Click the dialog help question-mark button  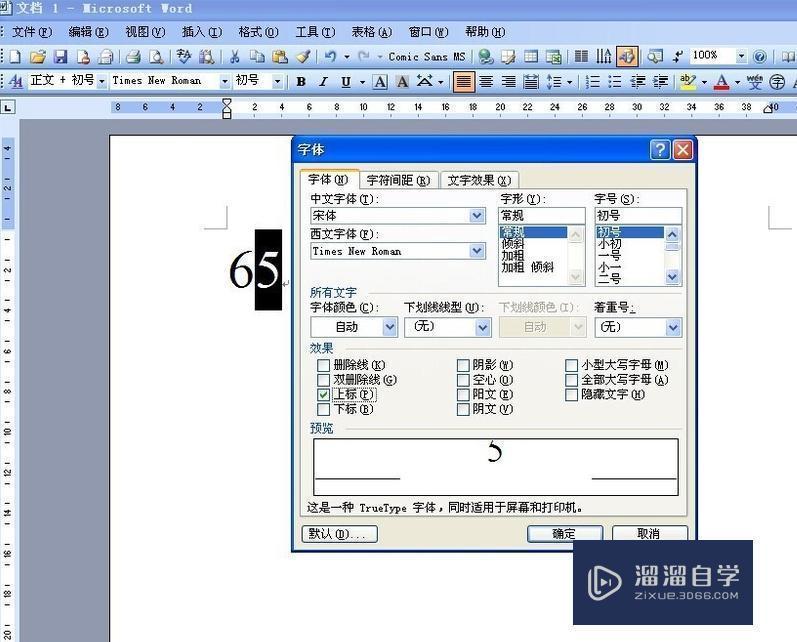660,149
